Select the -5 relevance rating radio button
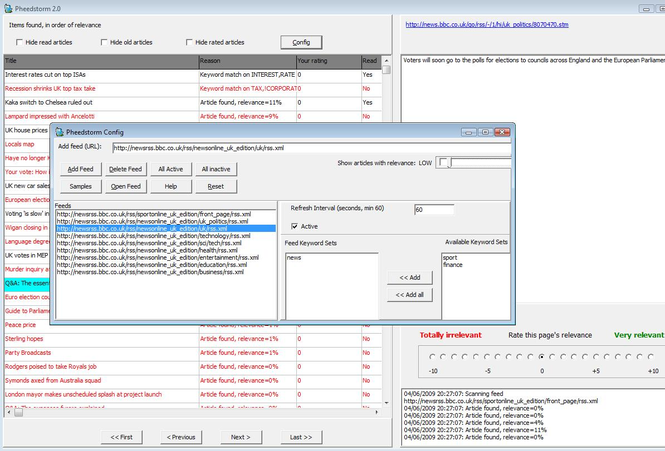Viewport: 665px width, 451px height. 487,357
